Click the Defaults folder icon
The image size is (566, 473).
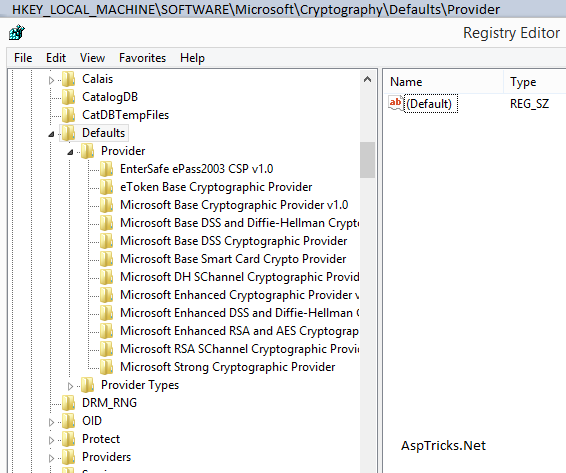[68, 133]
